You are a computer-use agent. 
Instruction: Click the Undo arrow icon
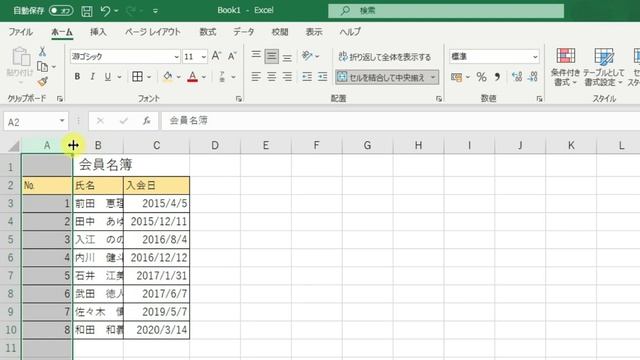(105, 11)
